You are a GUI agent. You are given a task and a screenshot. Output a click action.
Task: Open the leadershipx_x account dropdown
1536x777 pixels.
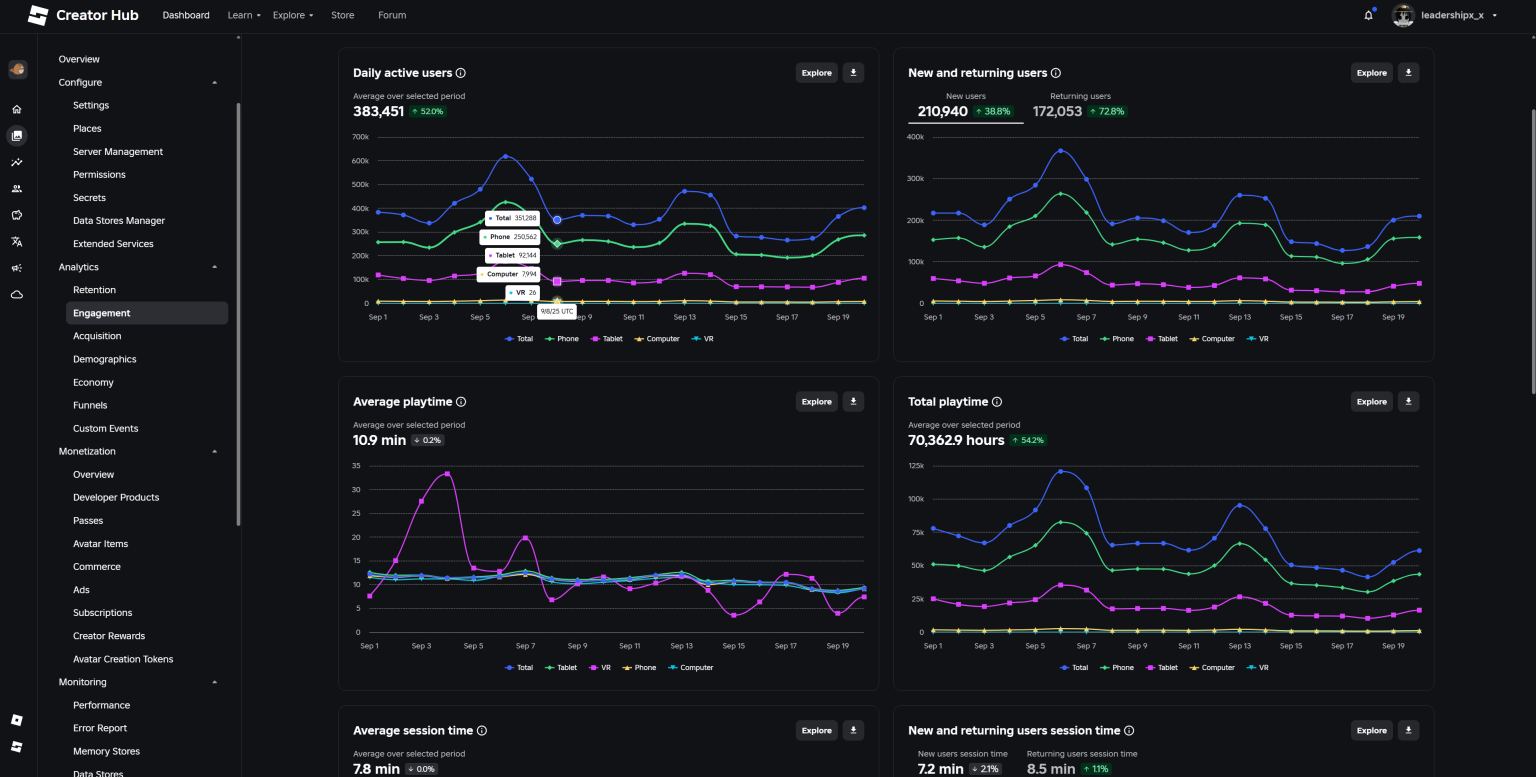tap(1445, 15)
